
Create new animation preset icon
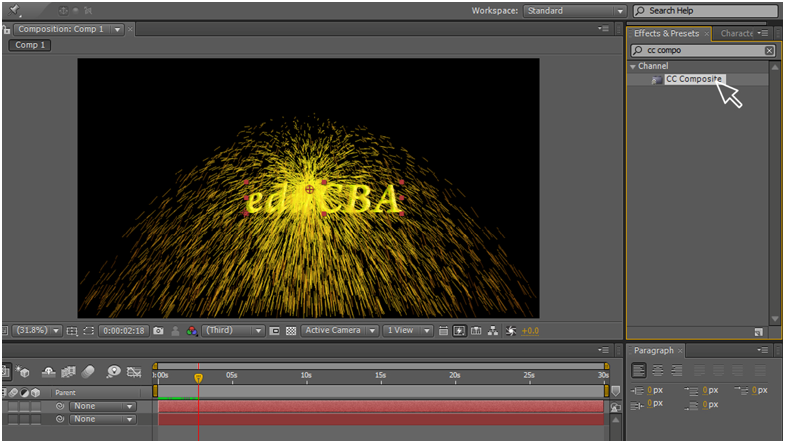click(758, 332)
